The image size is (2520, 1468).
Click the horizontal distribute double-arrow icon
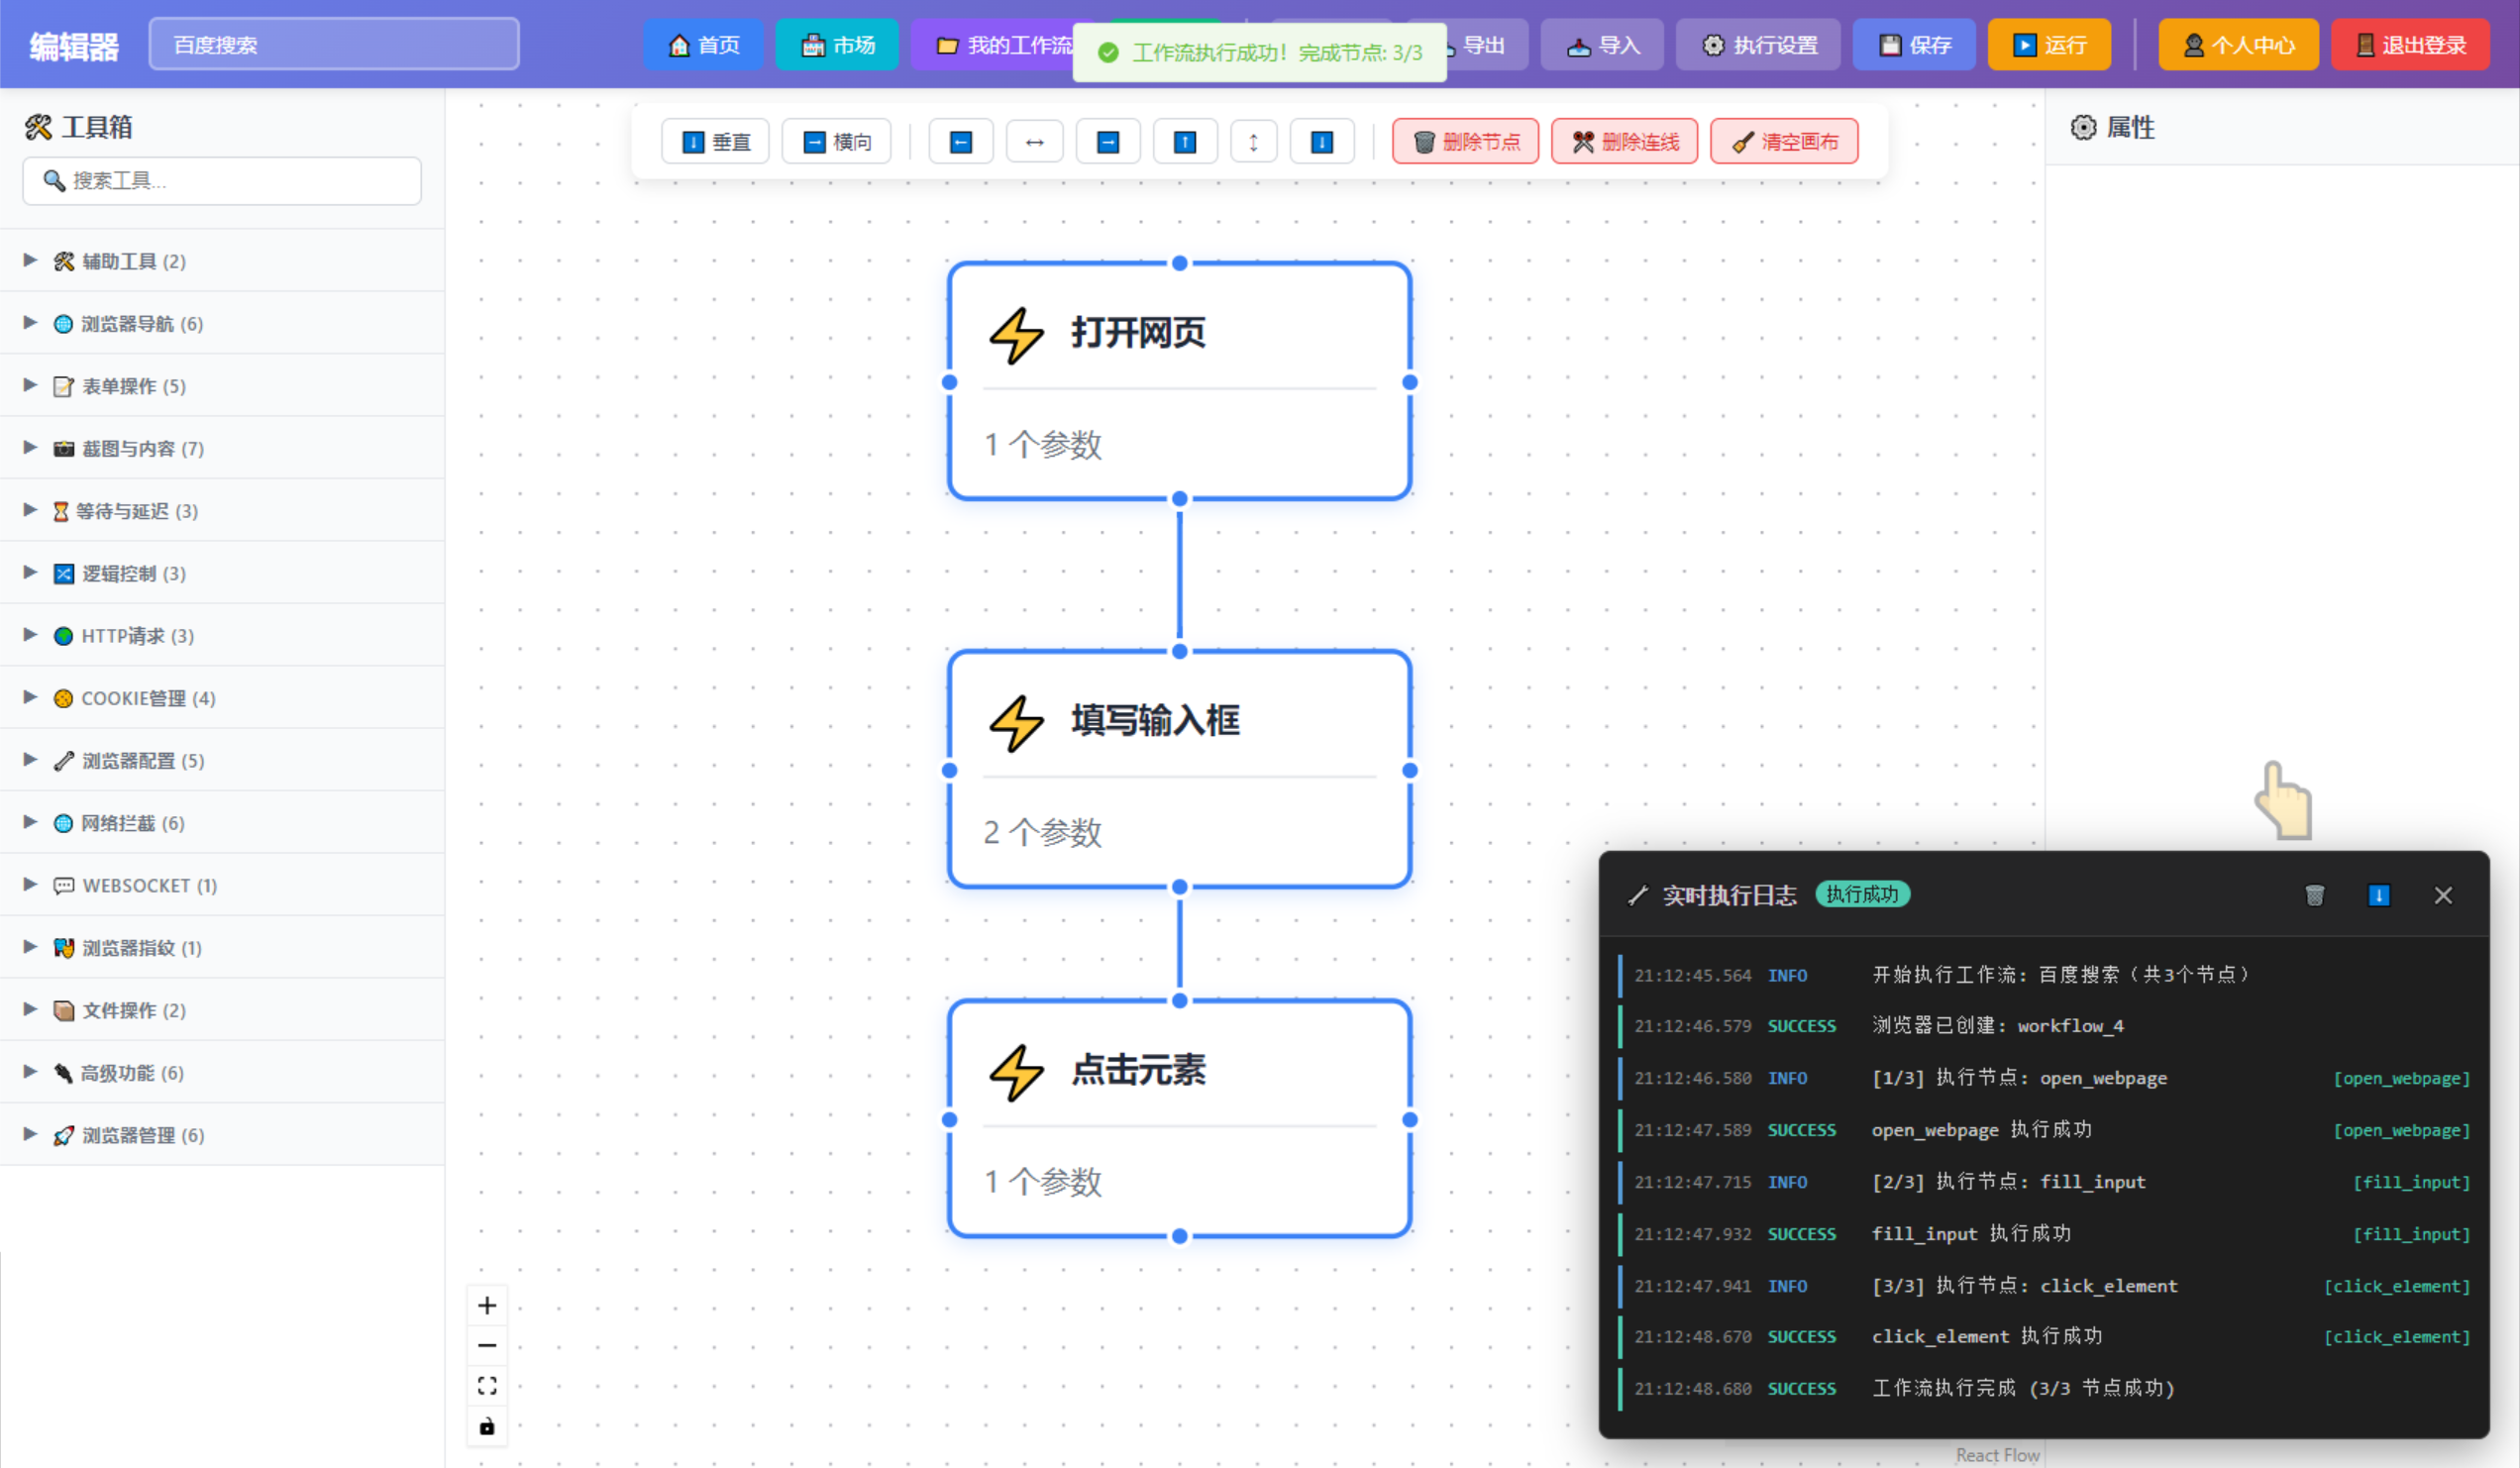click(x=1034, y=142)
